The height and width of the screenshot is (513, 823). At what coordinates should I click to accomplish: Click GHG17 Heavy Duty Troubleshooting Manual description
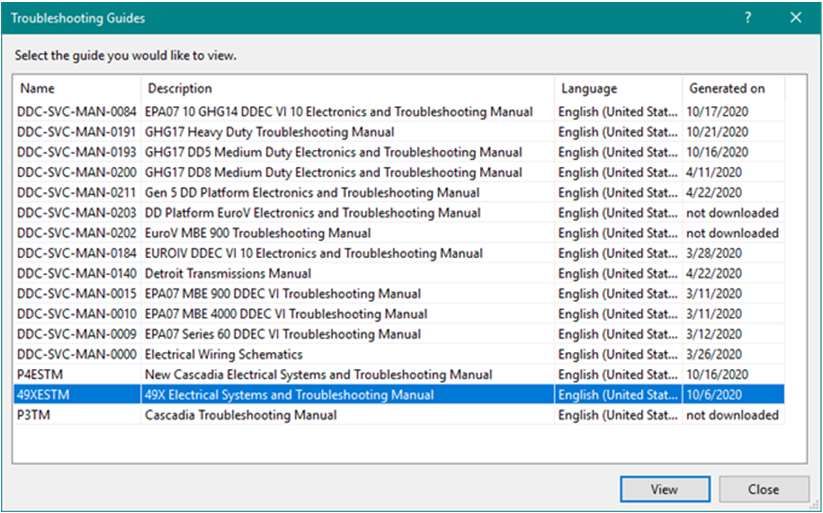[x=269, y=132]
